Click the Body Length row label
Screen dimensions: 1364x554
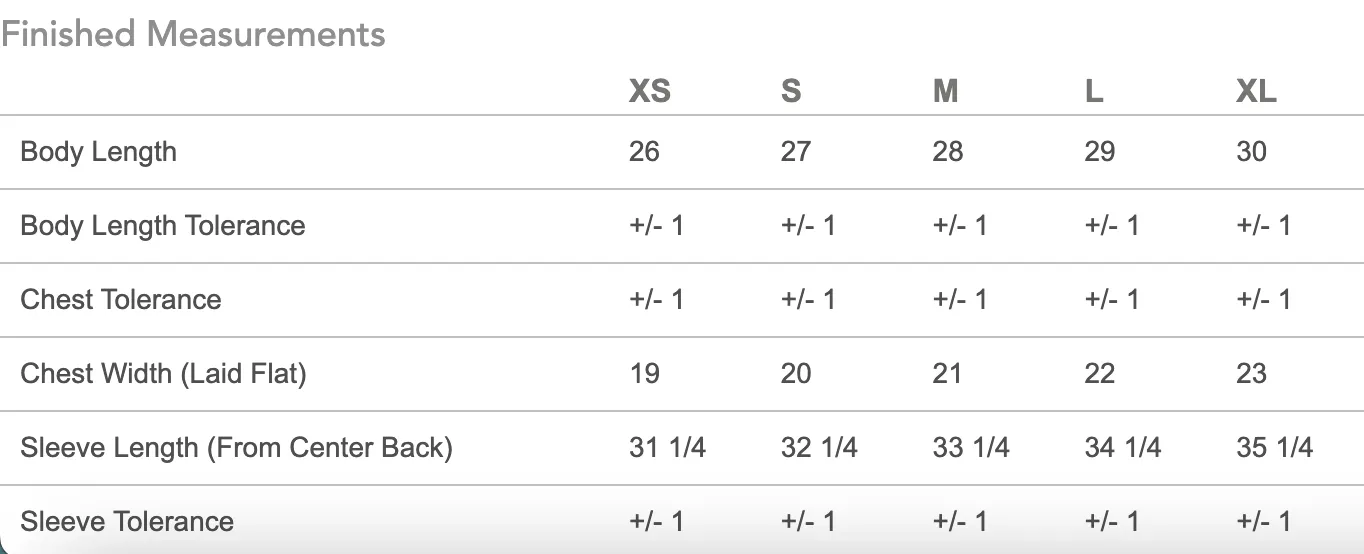click(x=99, y=152)
